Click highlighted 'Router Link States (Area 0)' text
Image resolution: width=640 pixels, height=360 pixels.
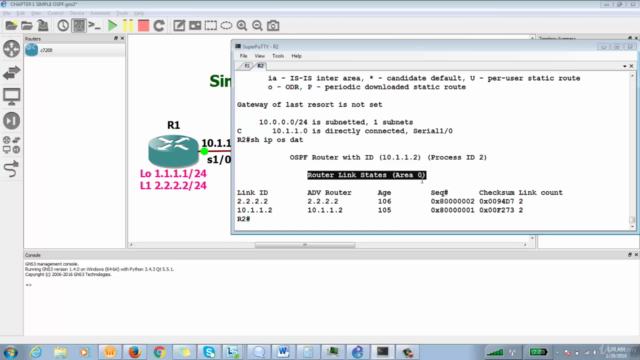tap(367, 175)
